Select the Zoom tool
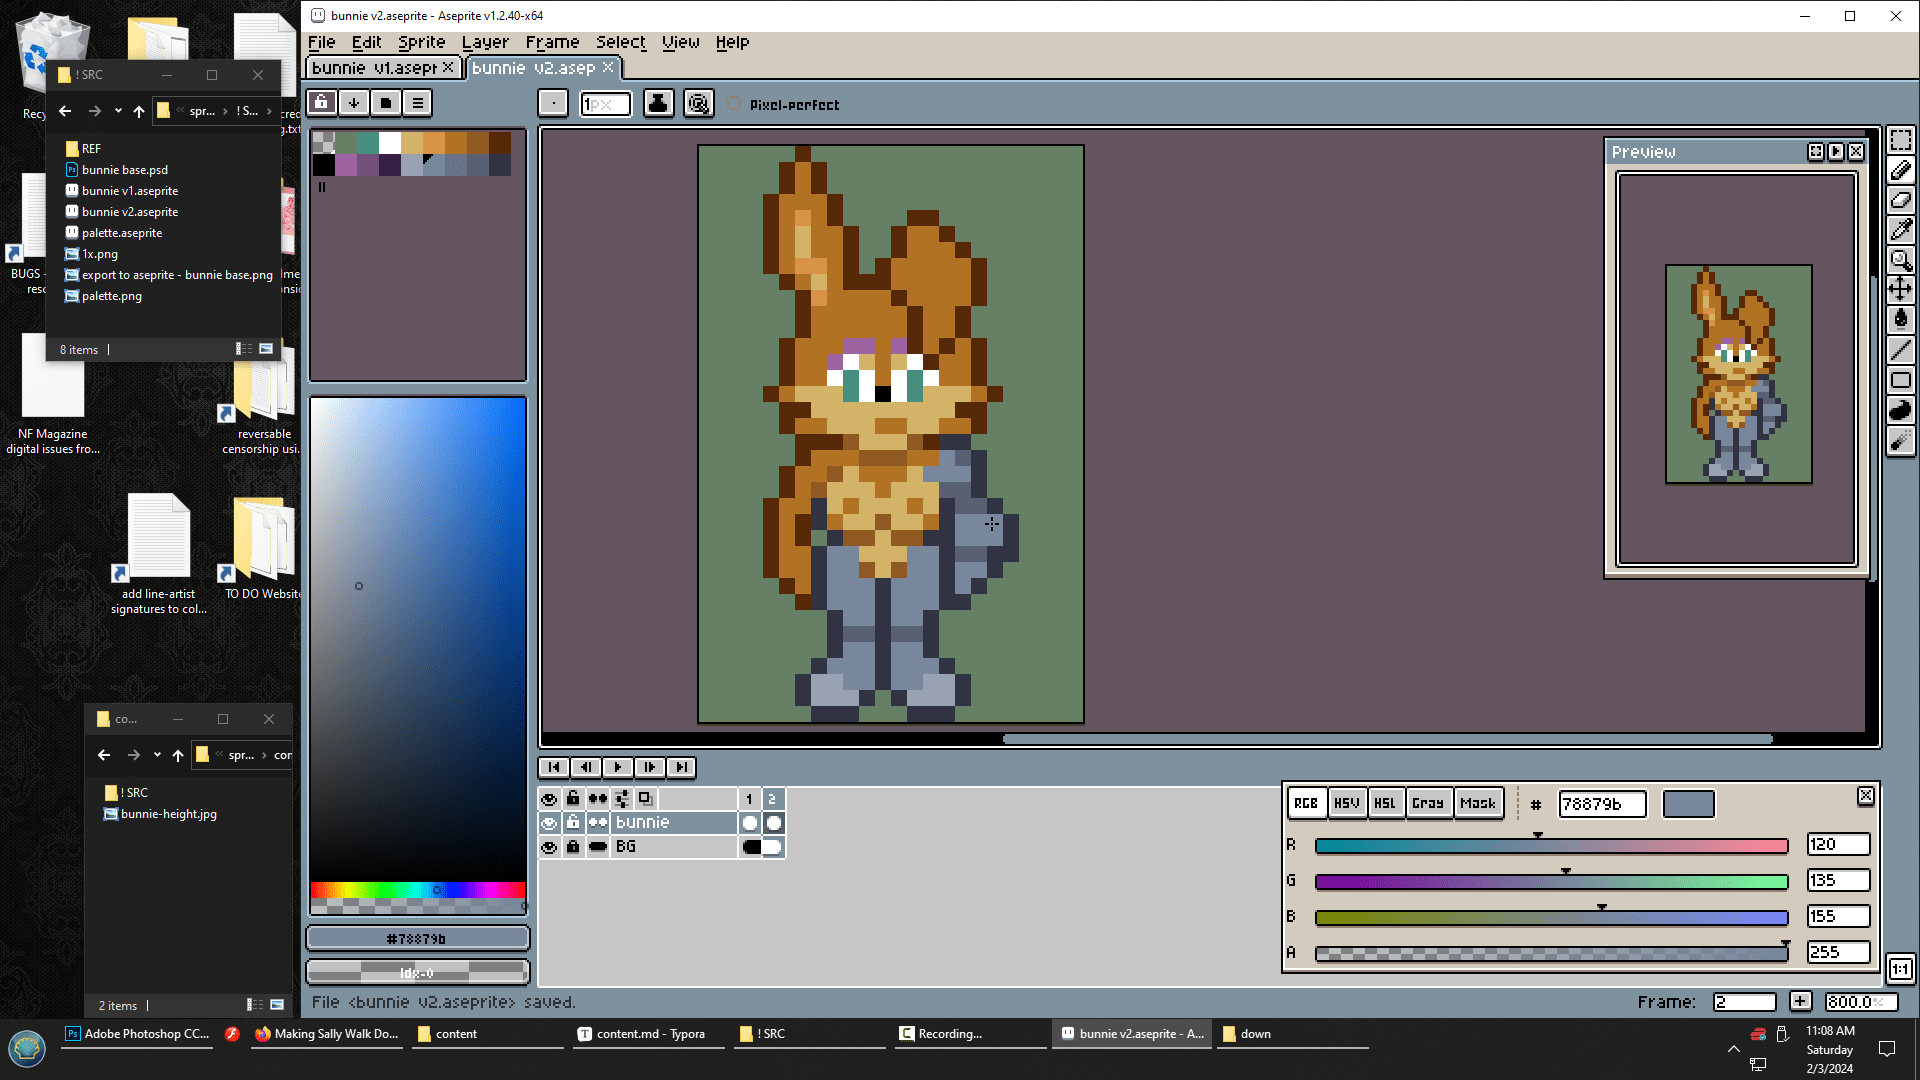Viewport: 1920px width, 1080px height. pos(1900,260)
